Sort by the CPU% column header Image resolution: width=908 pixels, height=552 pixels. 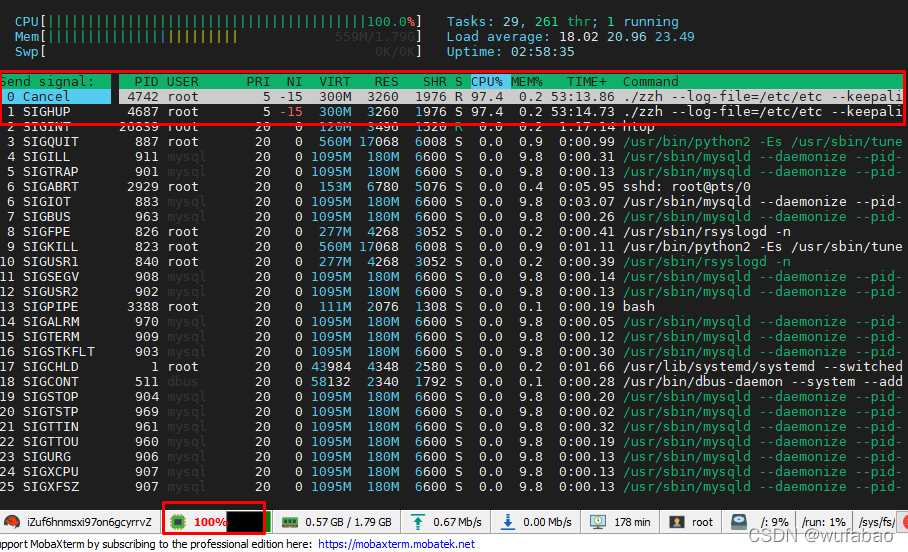point(486,82)
